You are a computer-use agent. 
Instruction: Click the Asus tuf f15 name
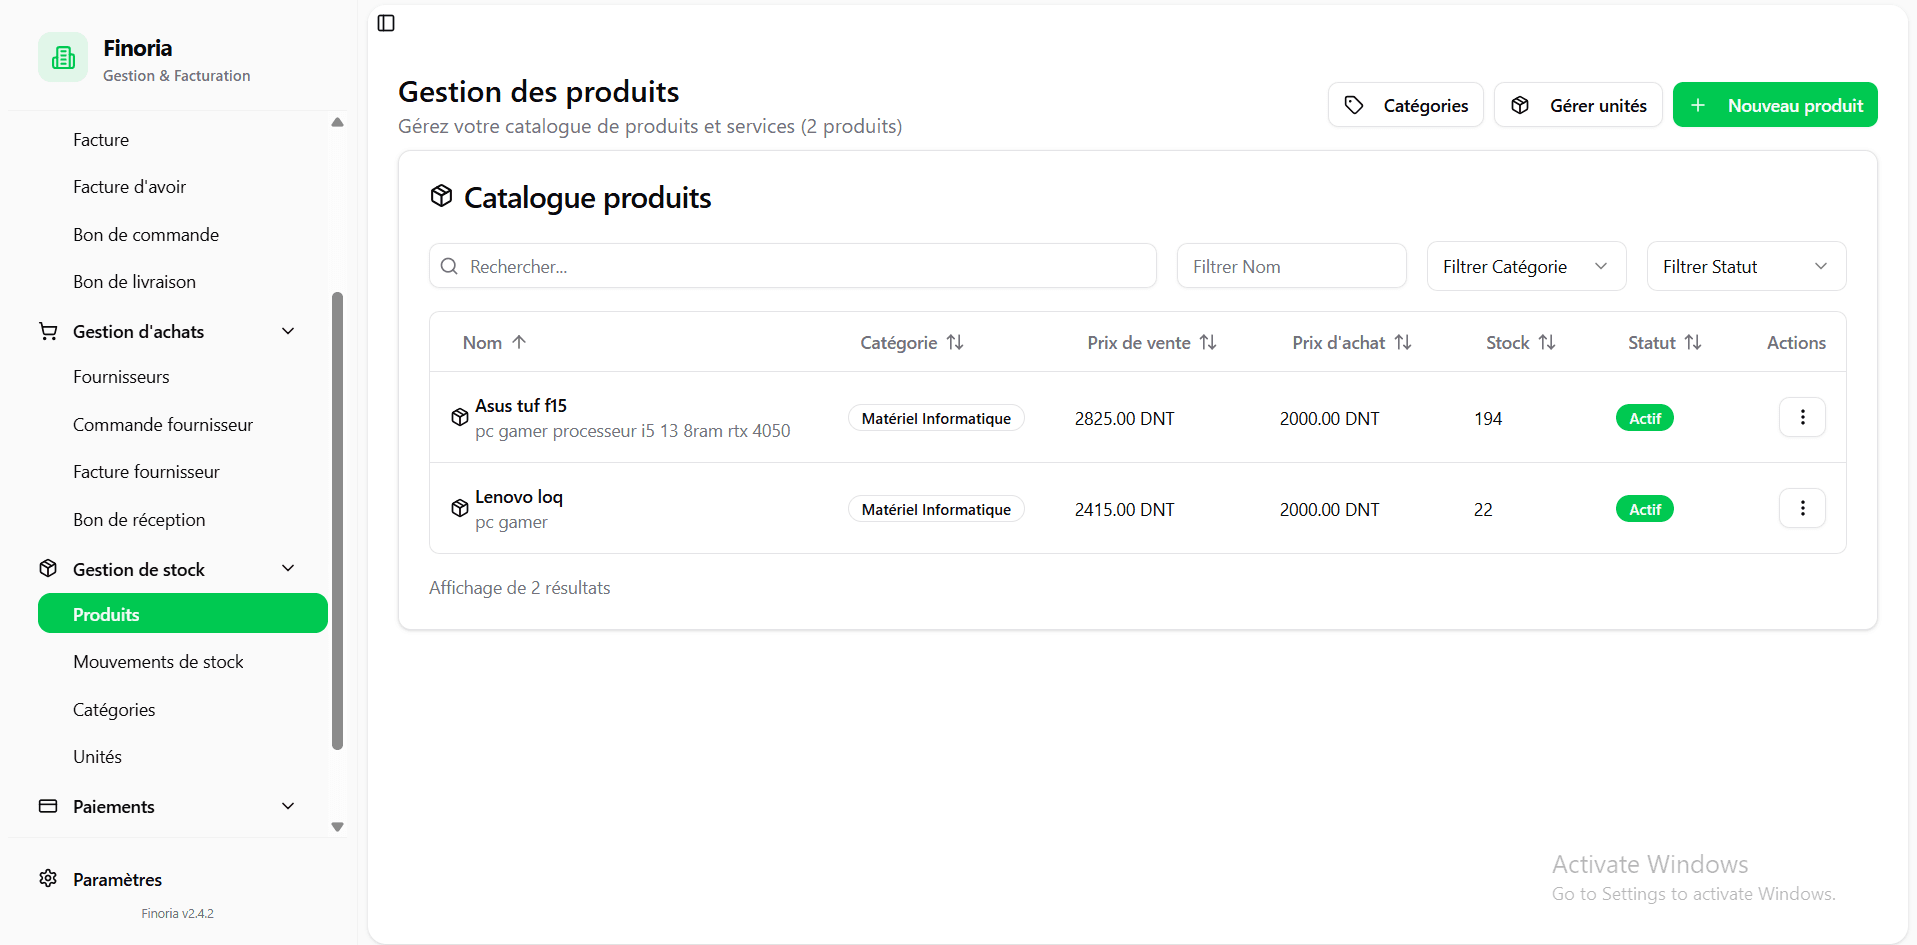[x=521, y=405]
